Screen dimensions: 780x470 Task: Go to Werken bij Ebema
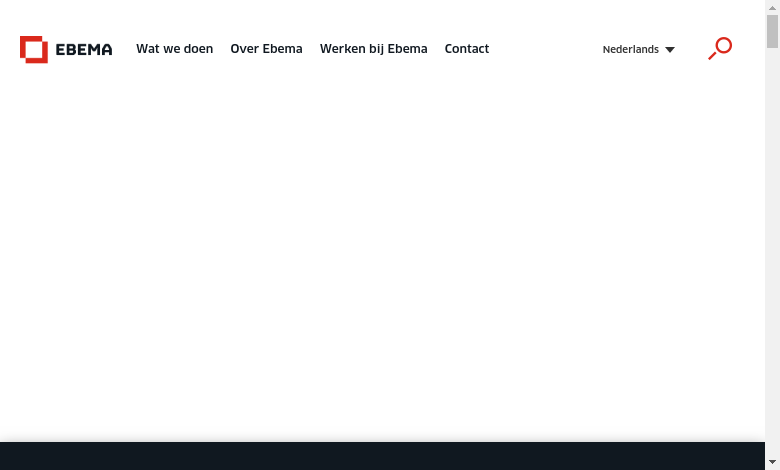(373, 49)
